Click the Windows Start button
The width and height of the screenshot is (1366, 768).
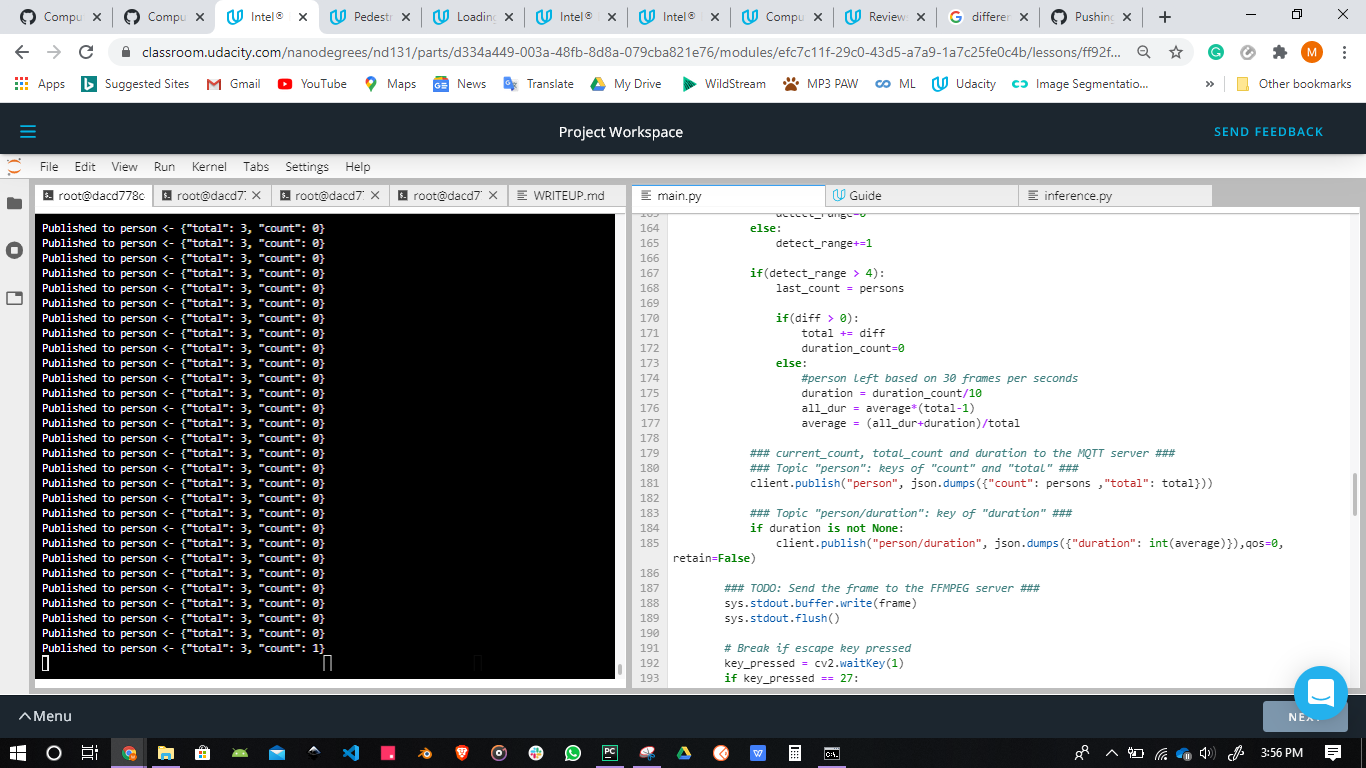point(17,753)
